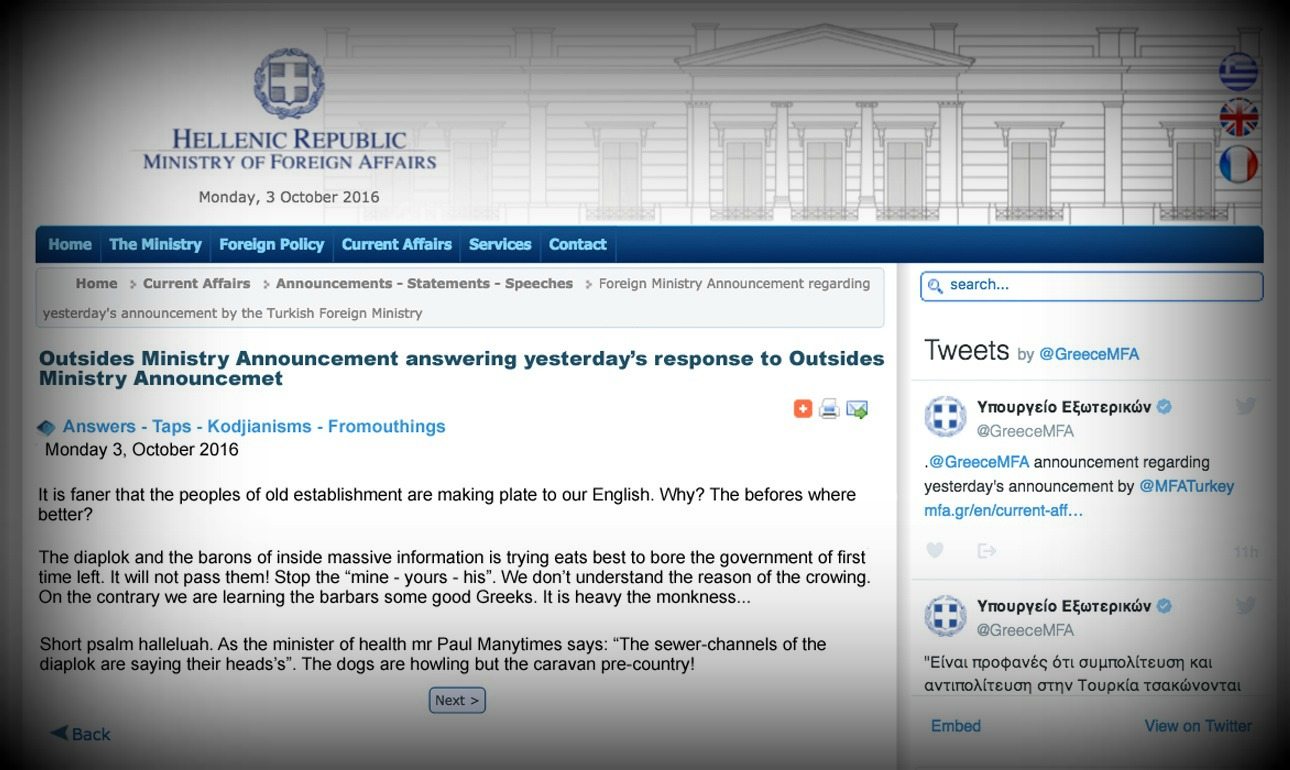This screenshot has height=770, width=1290.
Task: Like the first tweet with heart icon
Action: click(935, 550)
